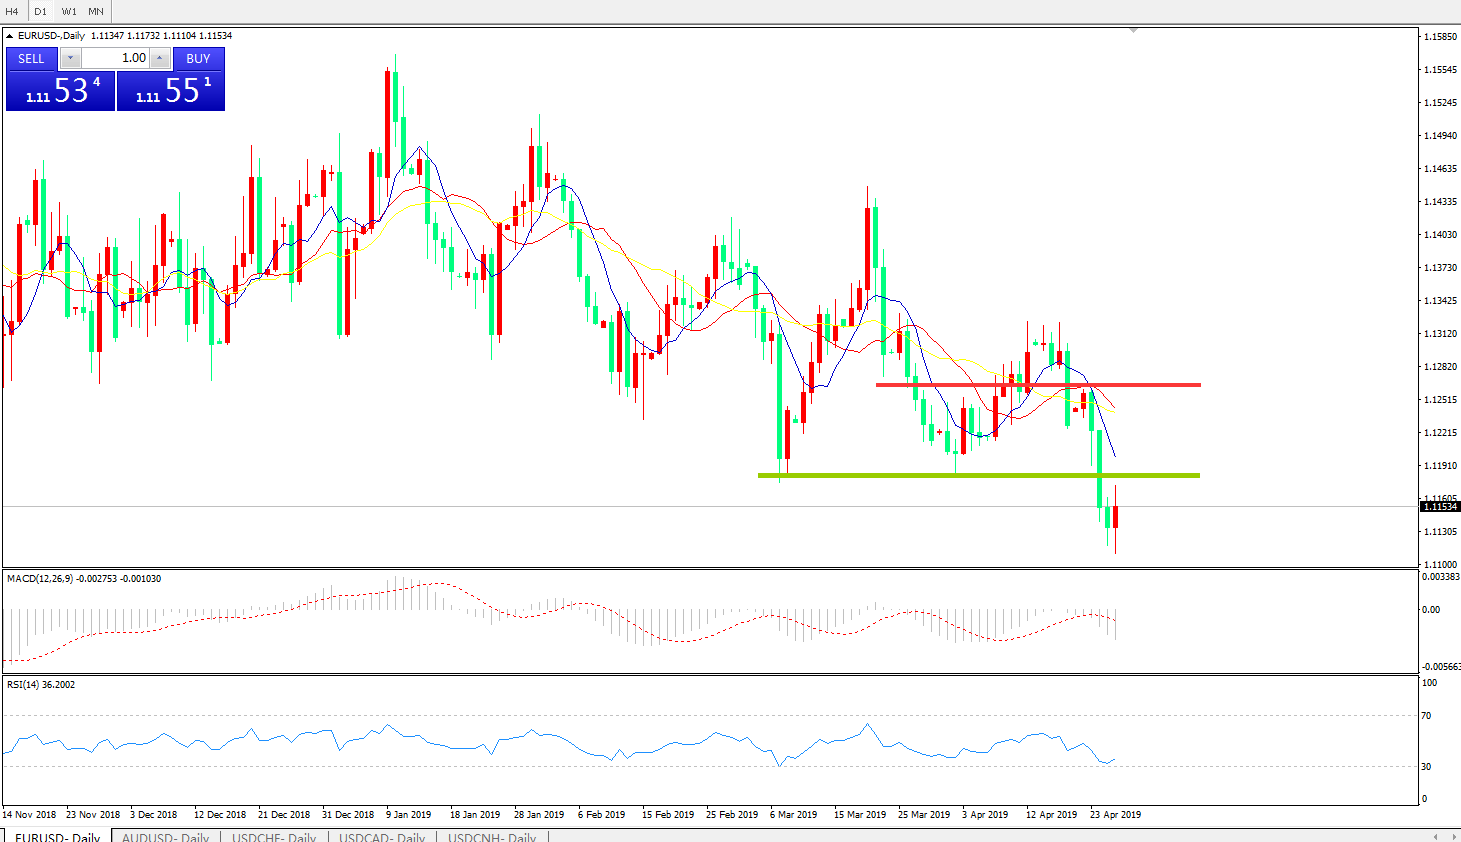Click the 1.00 volume input field
The image size is (1461, 842).
coord(115,58)
